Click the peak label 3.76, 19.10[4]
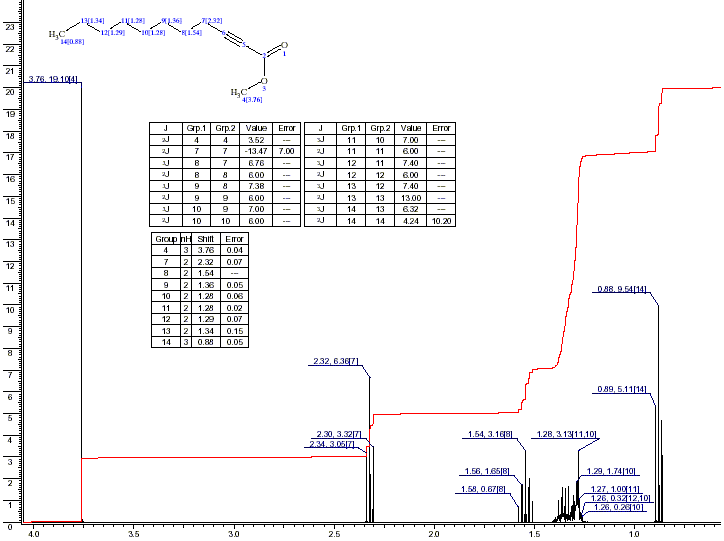Screen dimensions: 724x541 point(53,79)
